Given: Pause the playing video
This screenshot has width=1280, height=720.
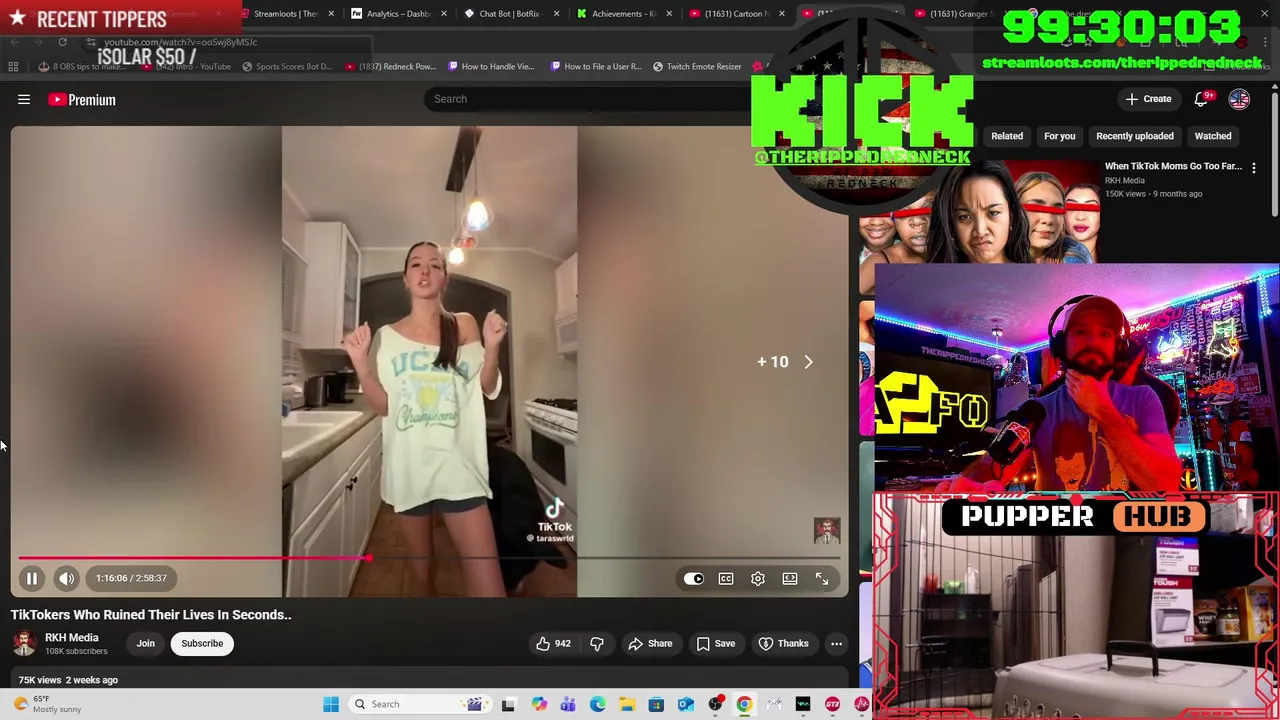Looking at the screenshot, I should [31, 578].
